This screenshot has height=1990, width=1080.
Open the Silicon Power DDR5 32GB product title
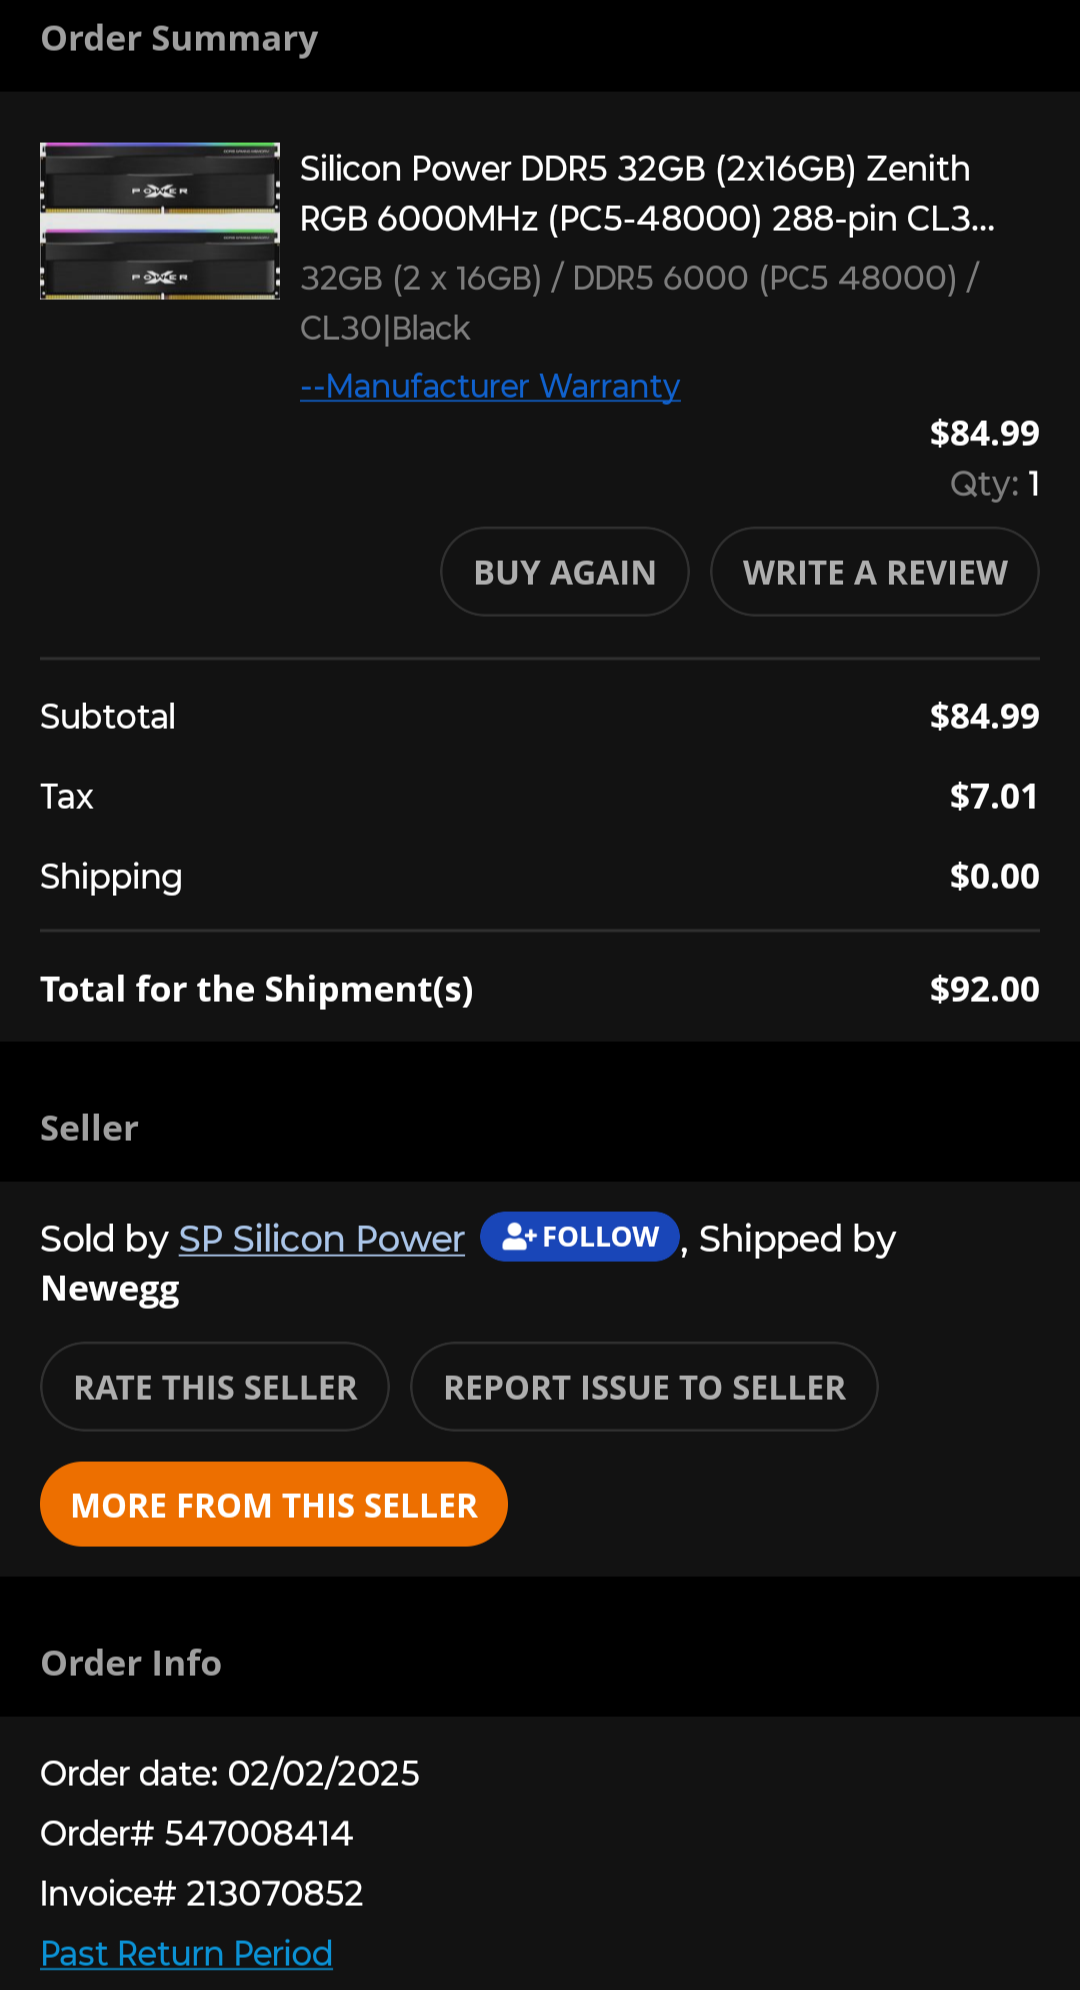click(647, 193)
